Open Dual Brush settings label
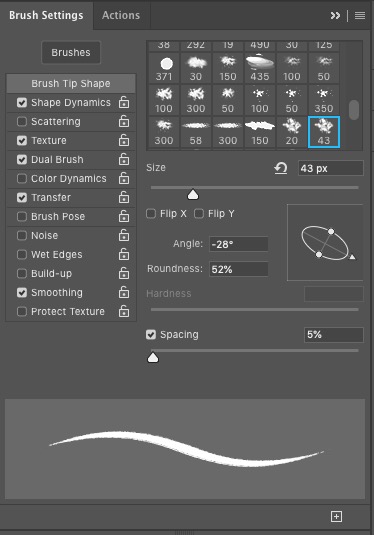374x535 pixels. pyautogui.click(x=57, y=159)
